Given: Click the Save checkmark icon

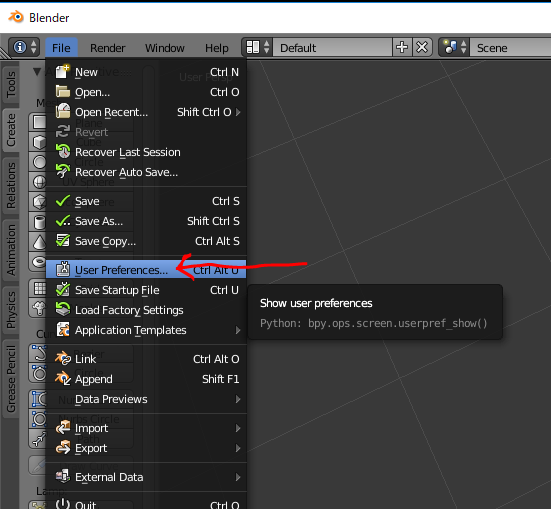Looking at the screenshot, I should pyautogui.click(x=63, y=201).
